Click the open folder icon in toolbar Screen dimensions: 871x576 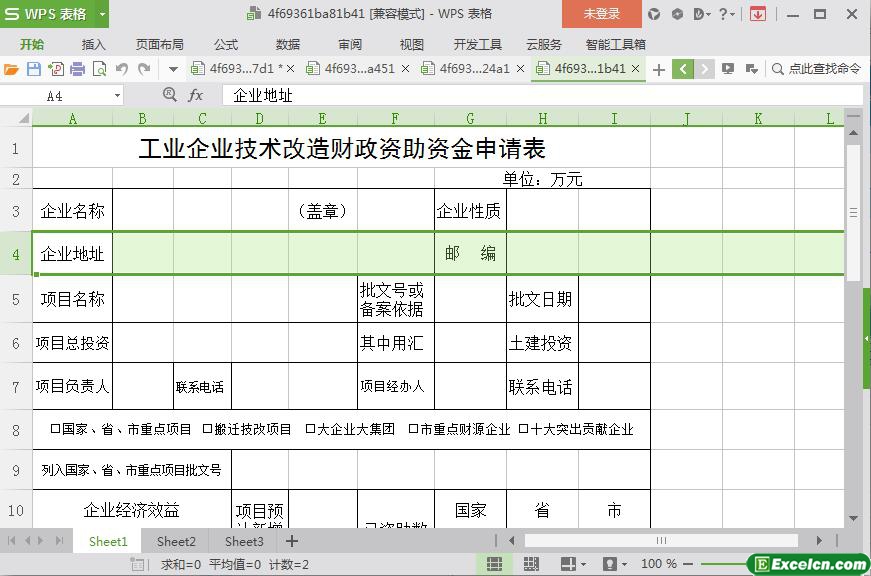pos(11,69)
